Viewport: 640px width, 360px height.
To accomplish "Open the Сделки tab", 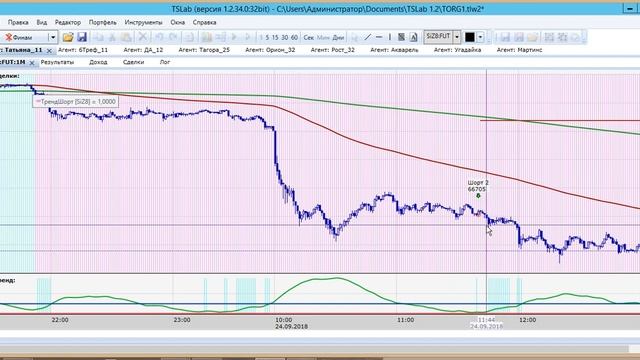I will (133, 62).
